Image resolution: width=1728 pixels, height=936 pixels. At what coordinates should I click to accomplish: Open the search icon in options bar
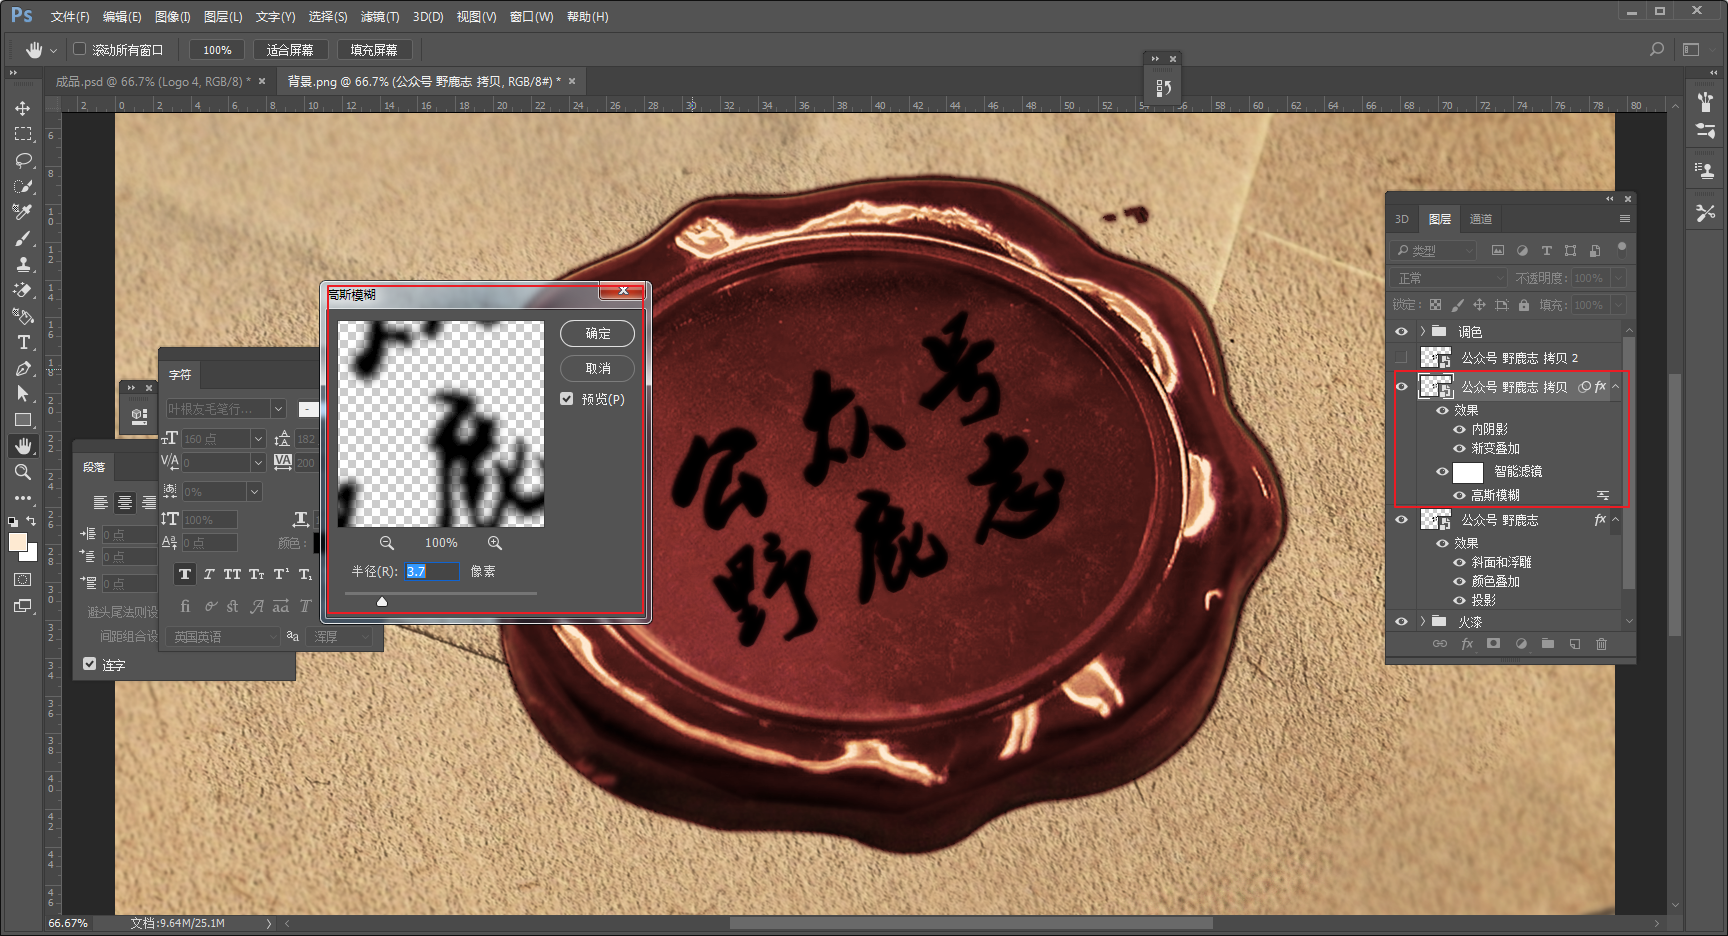(1657, 49)
